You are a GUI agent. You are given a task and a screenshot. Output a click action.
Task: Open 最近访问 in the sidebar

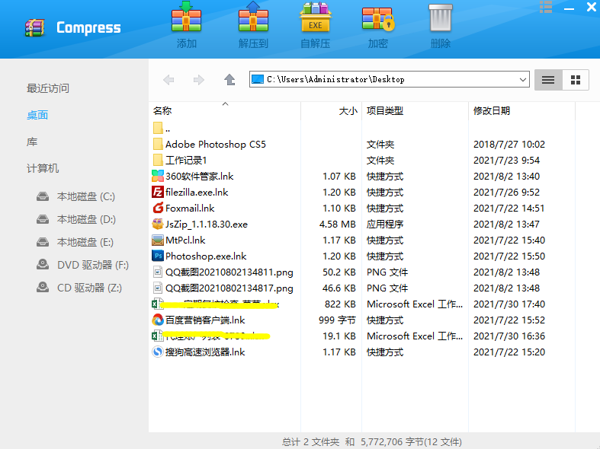[48, 88]
